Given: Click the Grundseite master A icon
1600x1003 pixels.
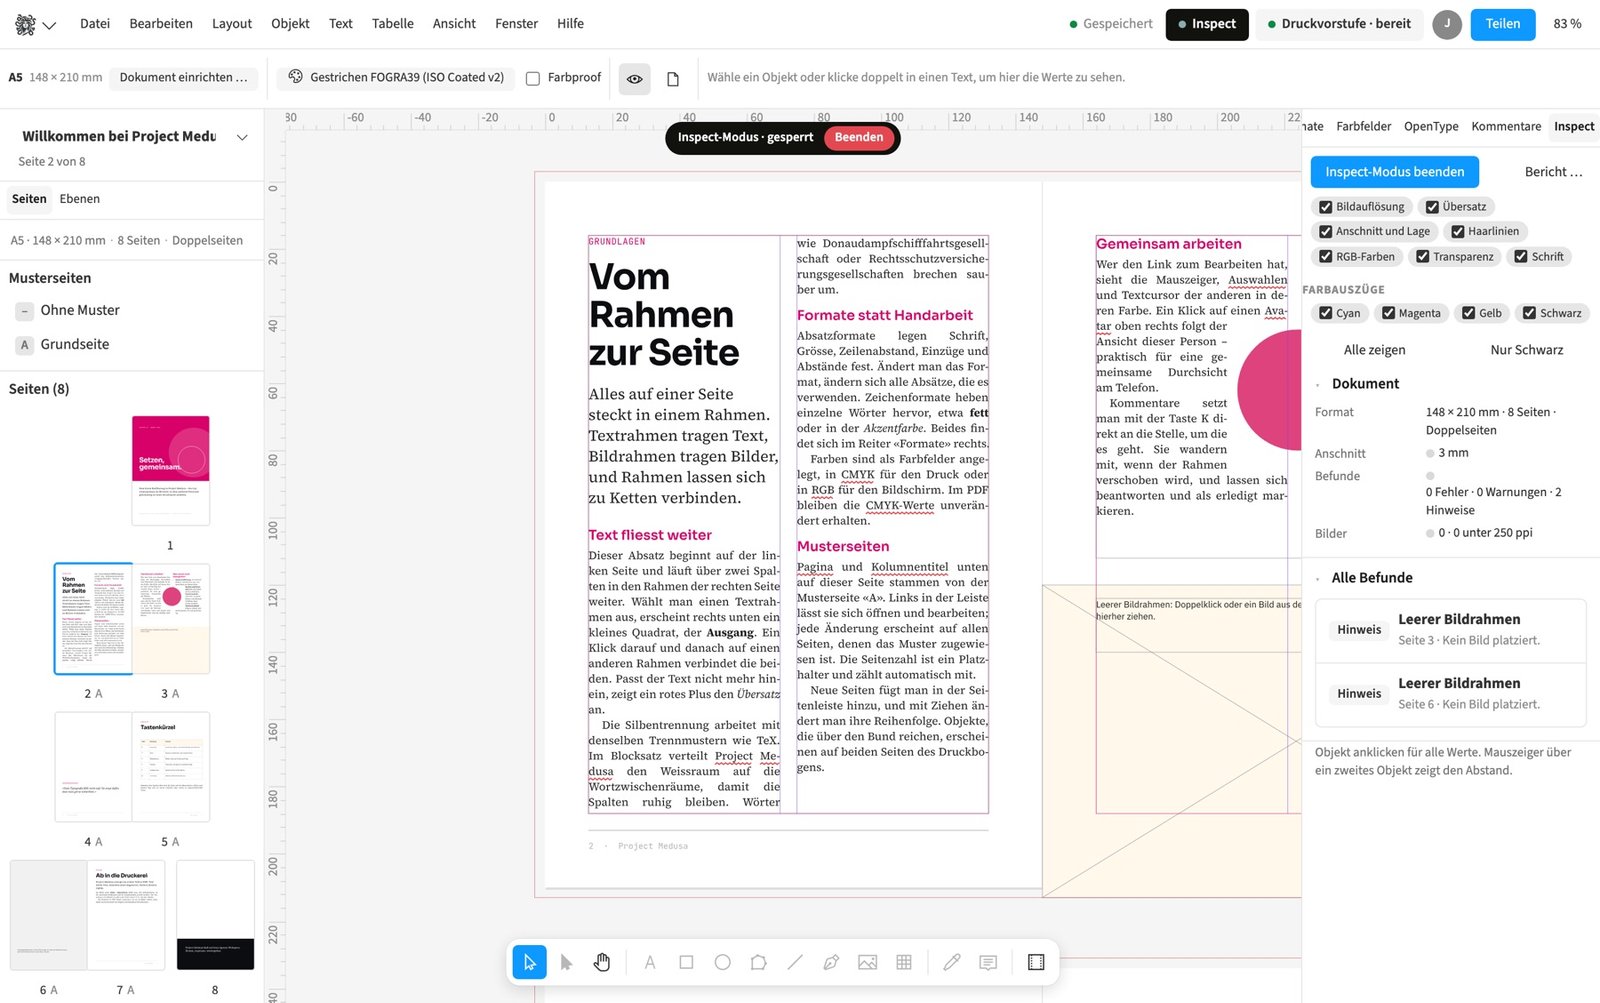Looking at the screenshot, I should tap(25, 345).
